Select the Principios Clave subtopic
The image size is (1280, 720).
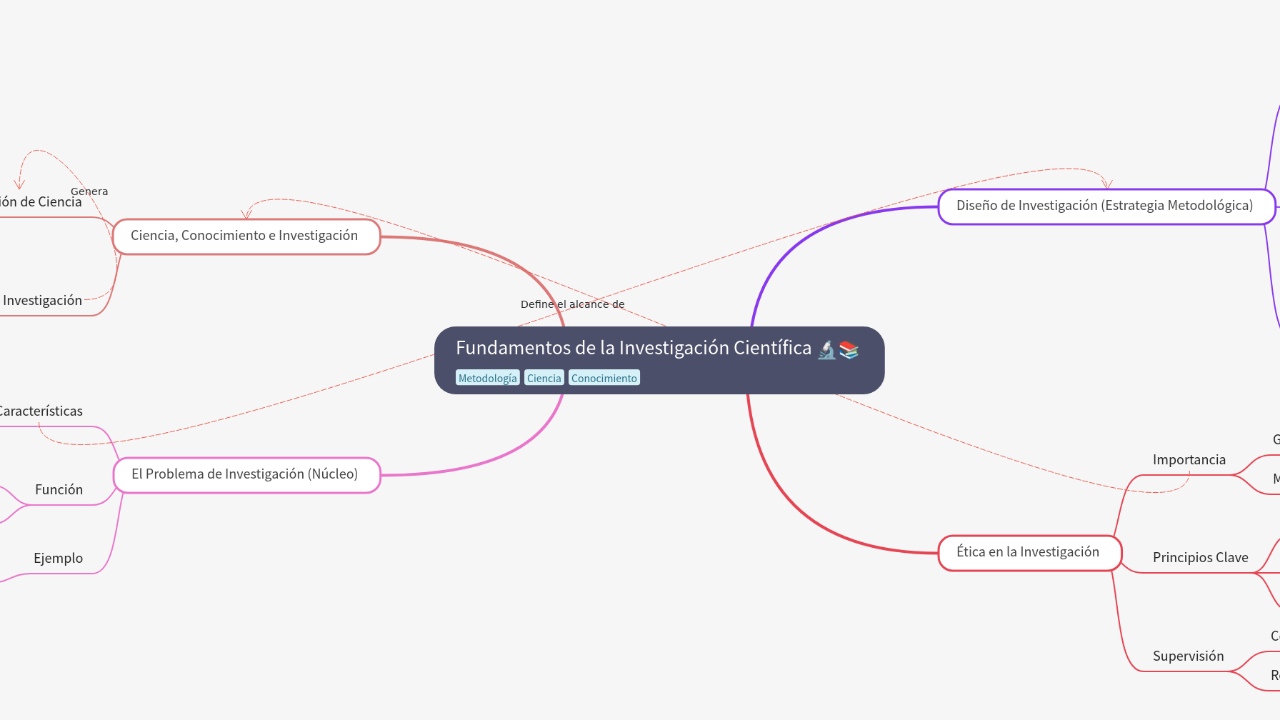(x=1200, y=557)
